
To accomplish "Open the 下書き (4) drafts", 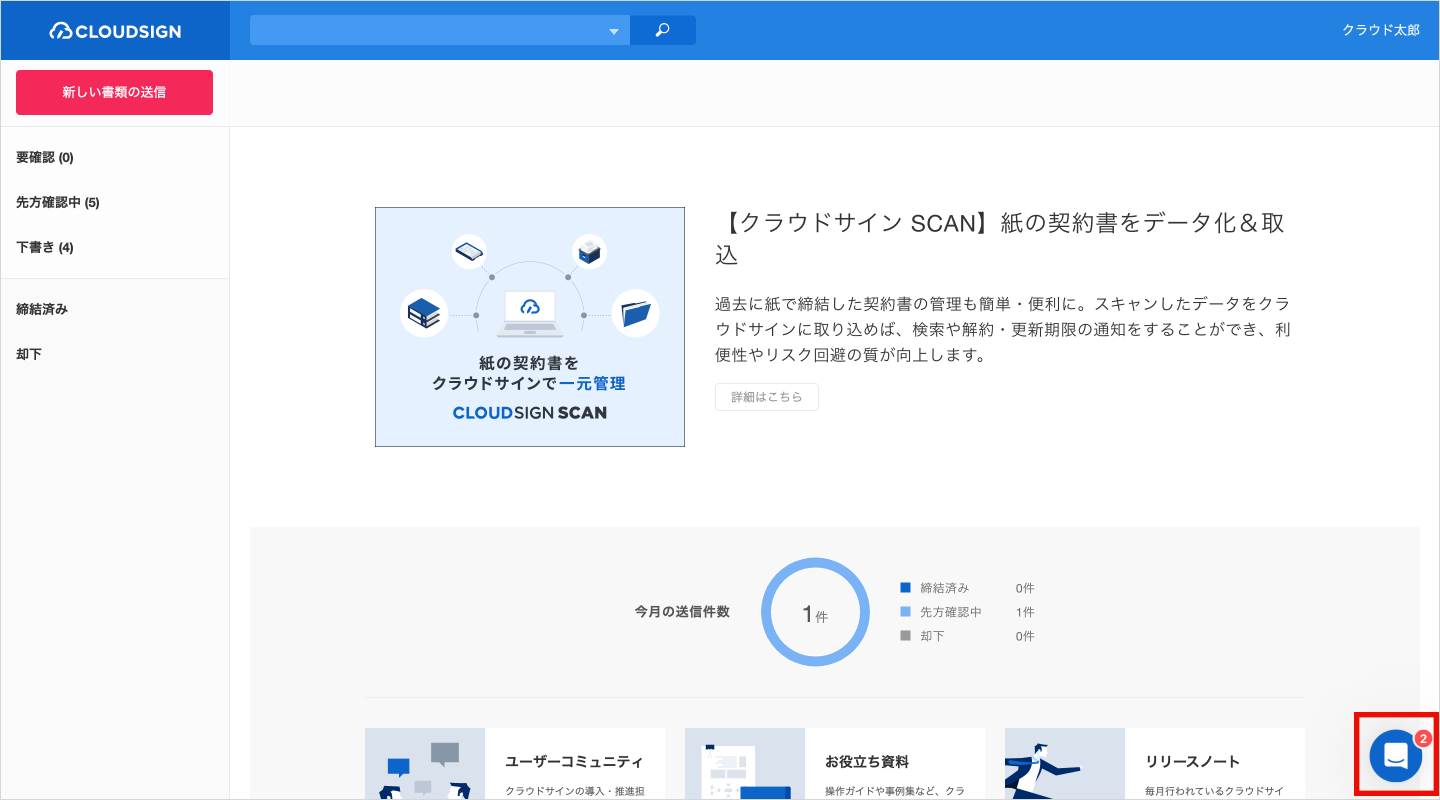I will tap(45, 247).
